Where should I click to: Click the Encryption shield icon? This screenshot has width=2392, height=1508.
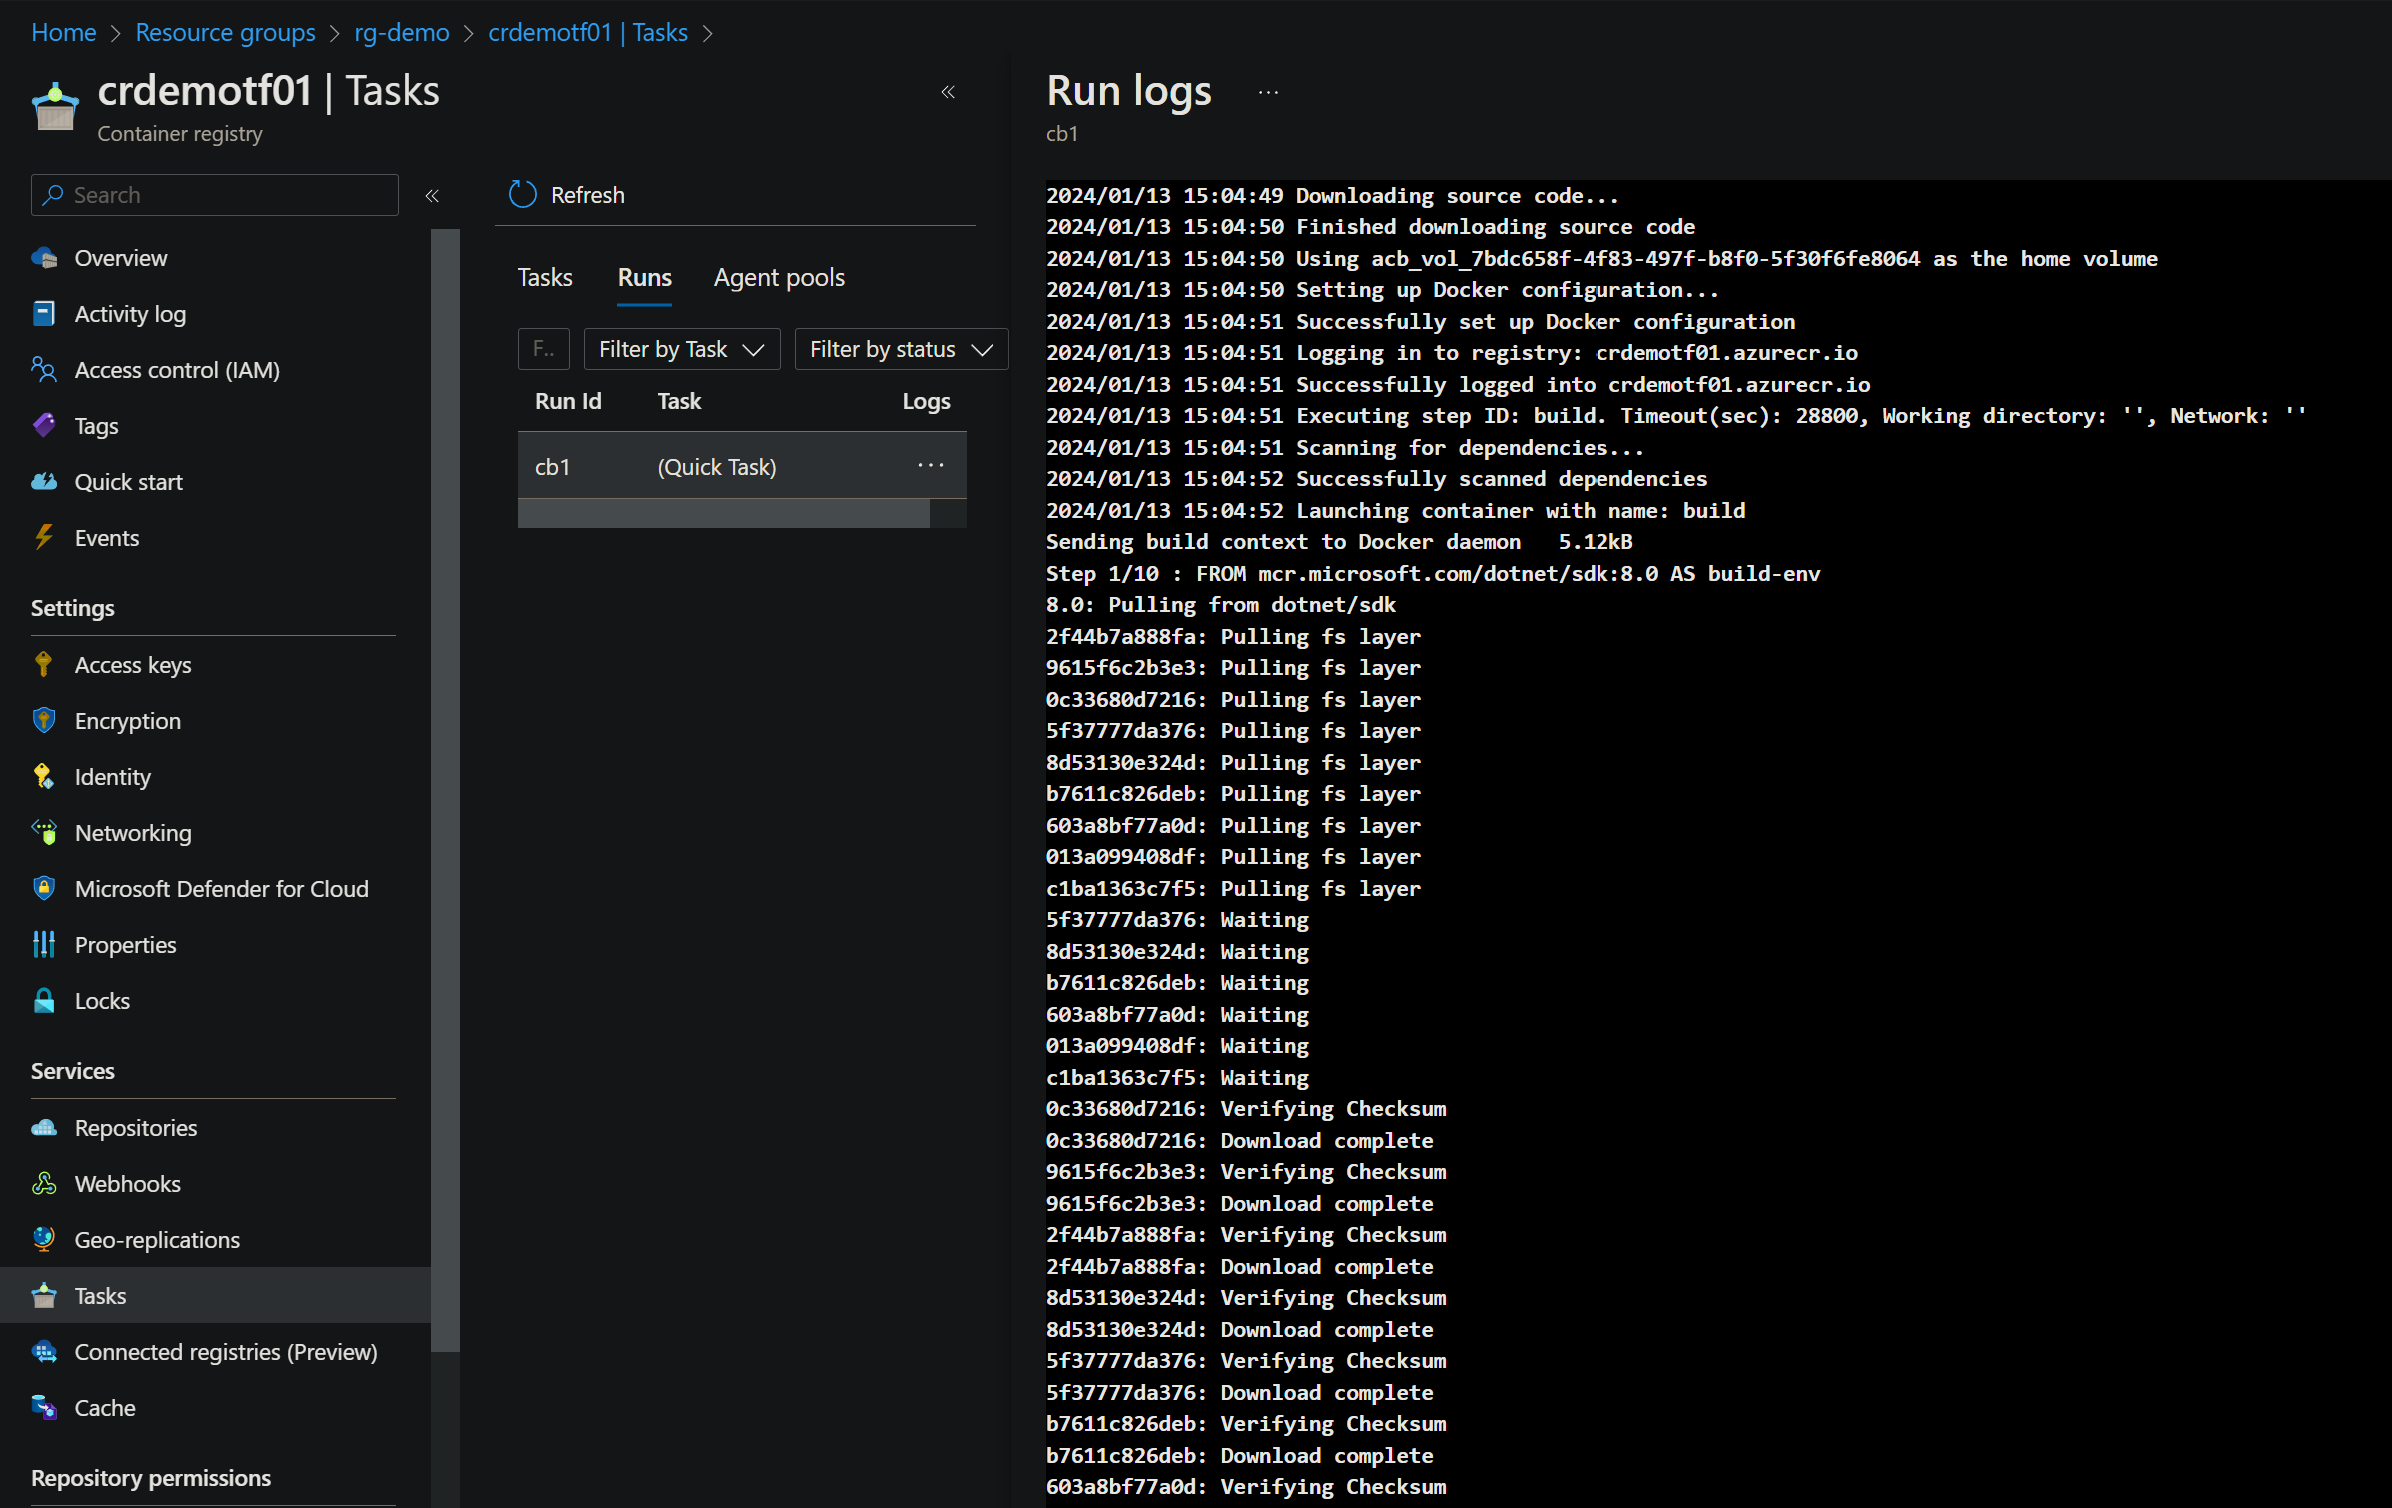pyautogui.click(x=44, y=720)
